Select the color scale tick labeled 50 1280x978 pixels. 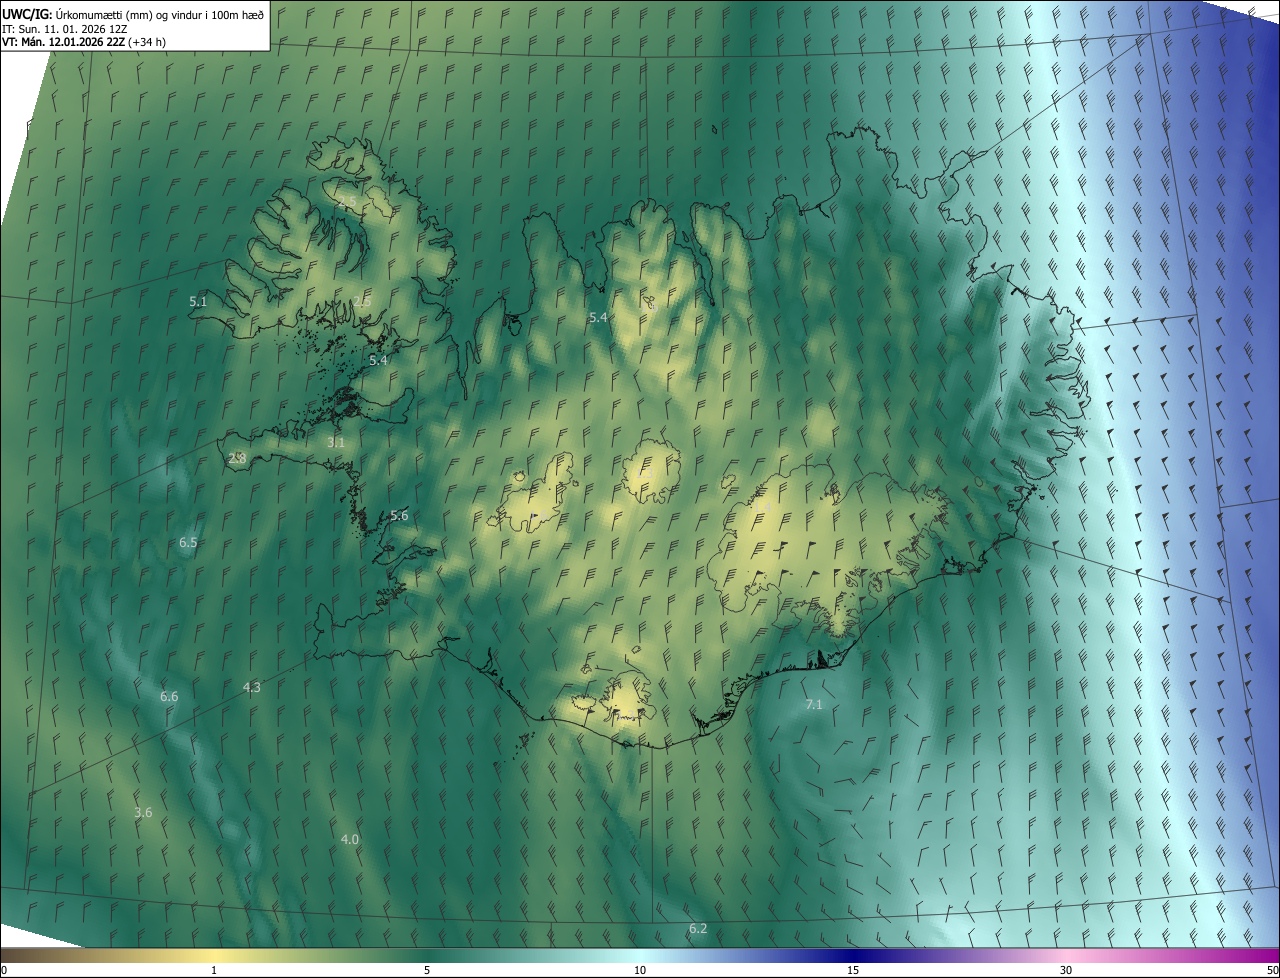click(1272, 971)
